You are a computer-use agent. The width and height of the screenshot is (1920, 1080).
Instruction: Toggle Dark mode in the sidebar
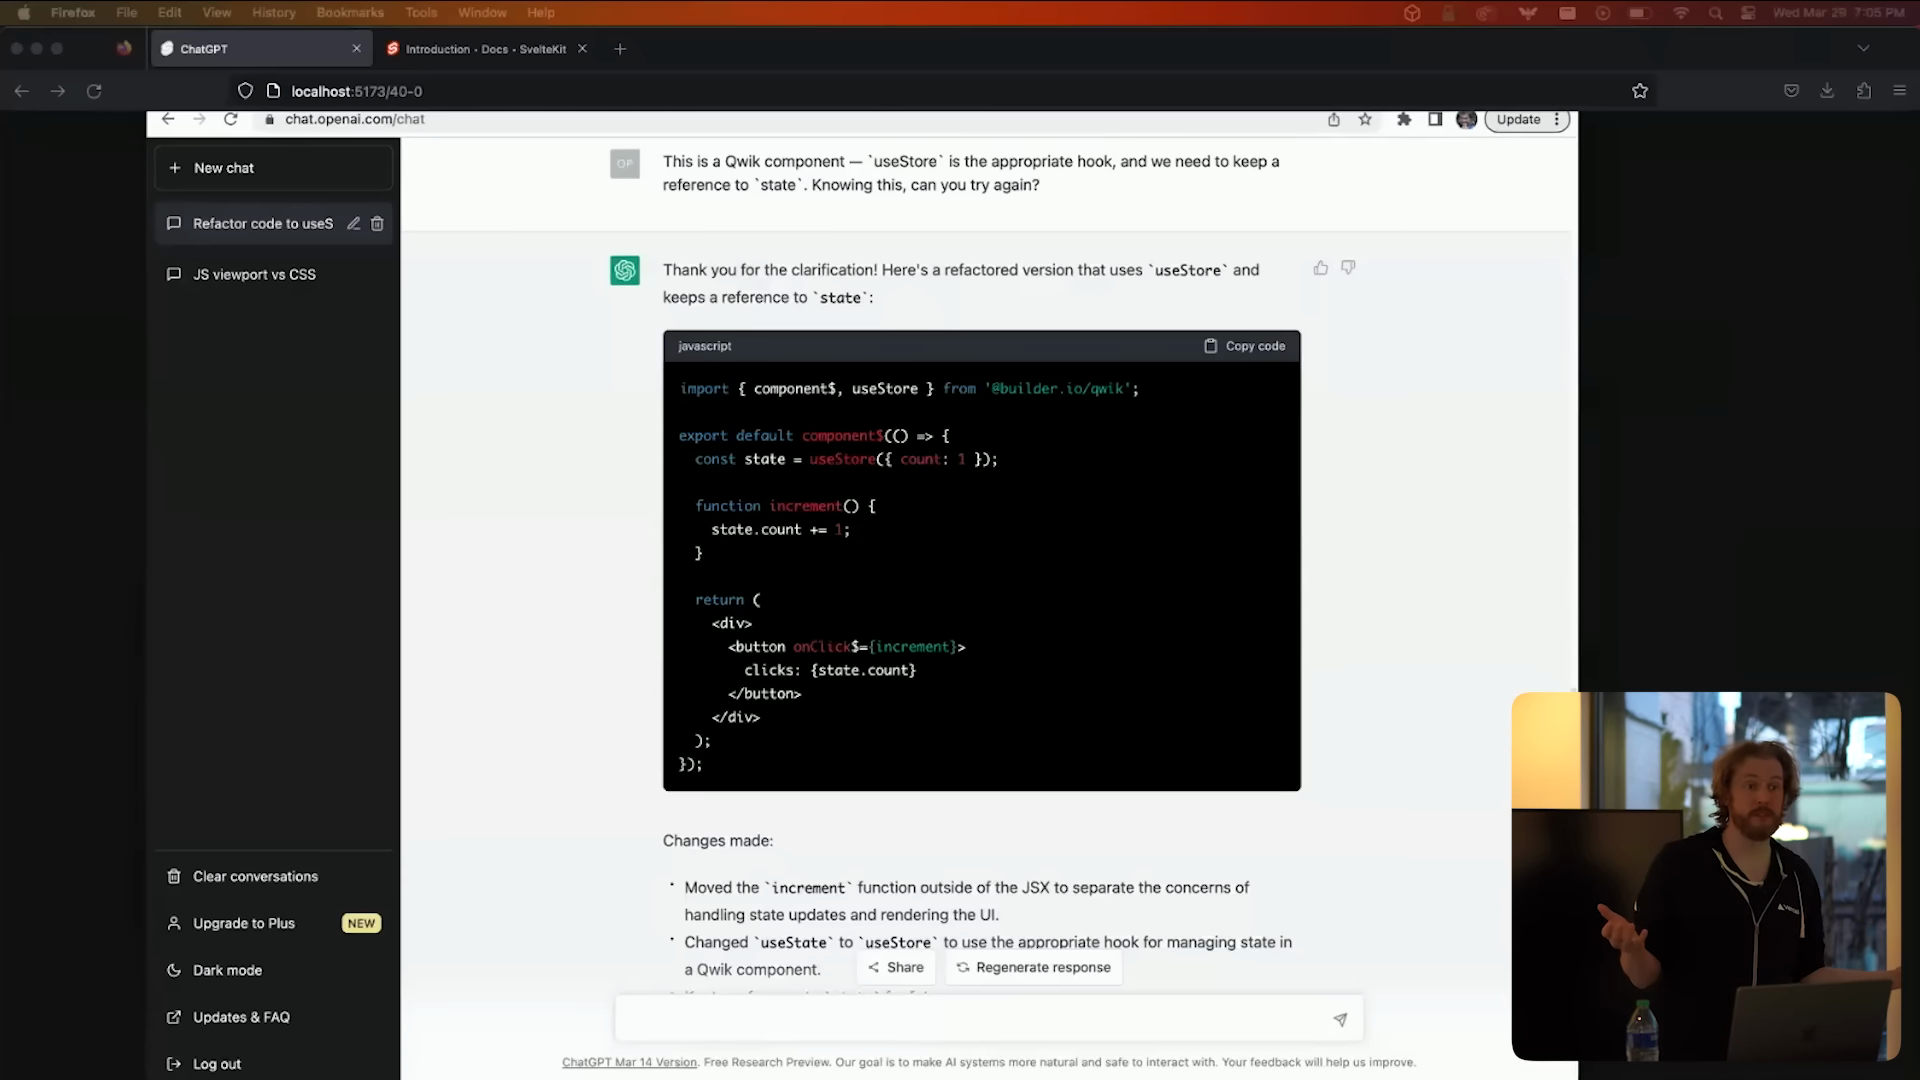(x=227, y=970)
